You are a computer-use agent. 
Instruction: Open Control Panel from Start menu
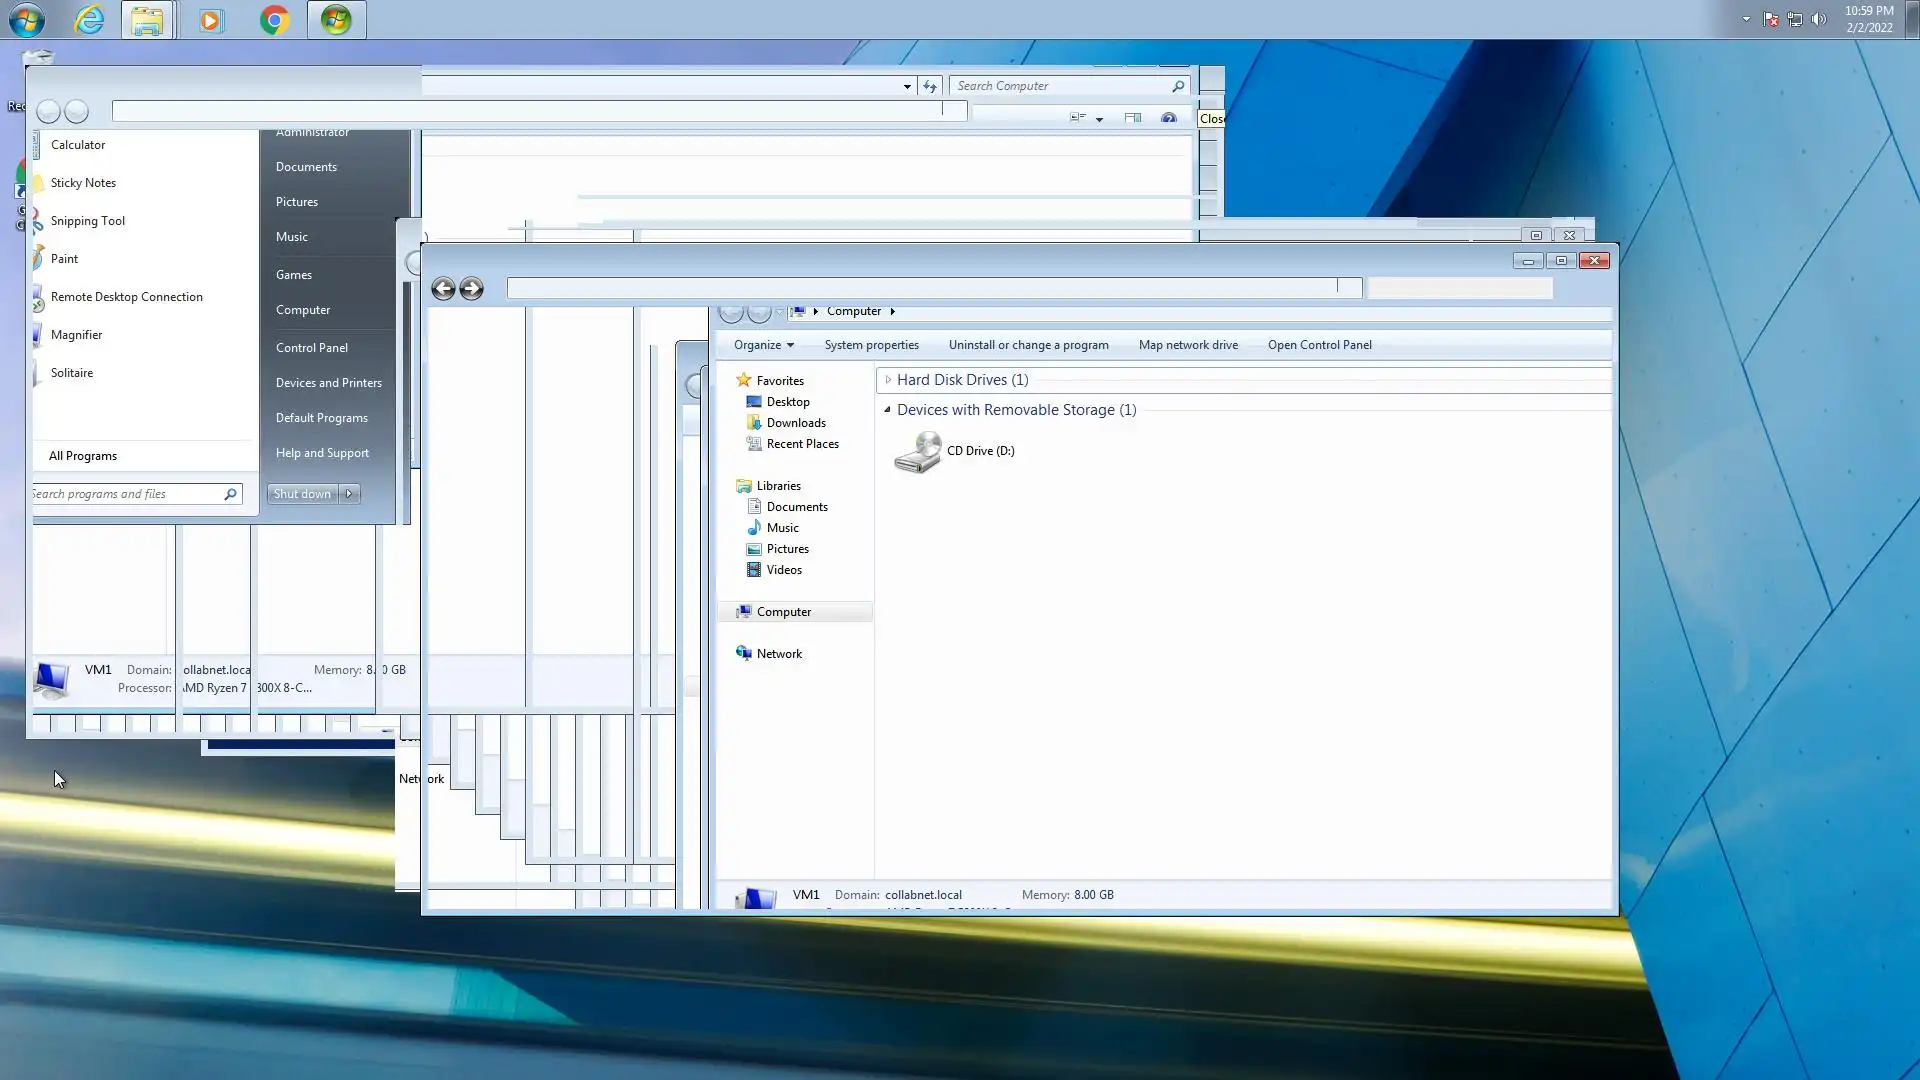pos(312,348)
